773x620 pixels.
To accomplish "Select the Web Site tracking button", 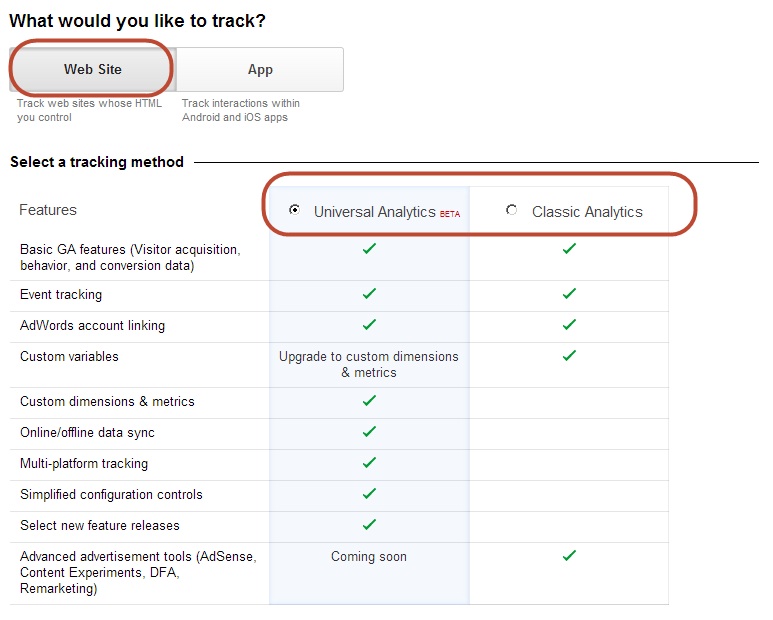I will pyautogui.click(x=92, y=69).
